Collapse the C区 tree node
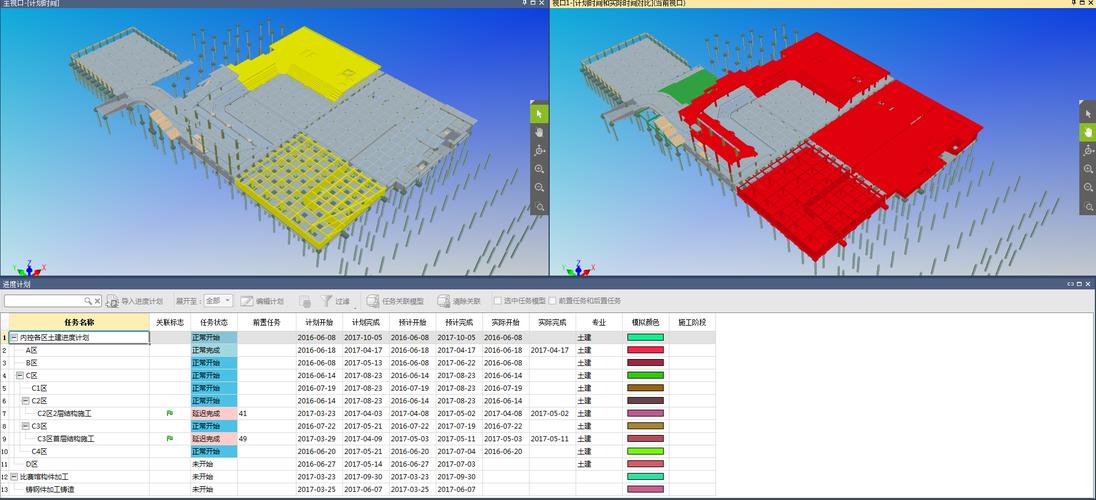This screenshot has height=500, width=1096. point(20,376)
